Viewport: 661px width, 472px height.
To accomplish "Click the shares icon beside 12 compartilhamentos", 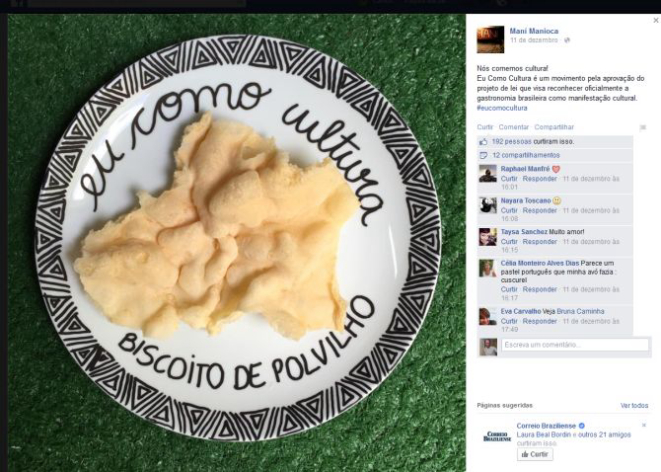I will tap(484, 156).
